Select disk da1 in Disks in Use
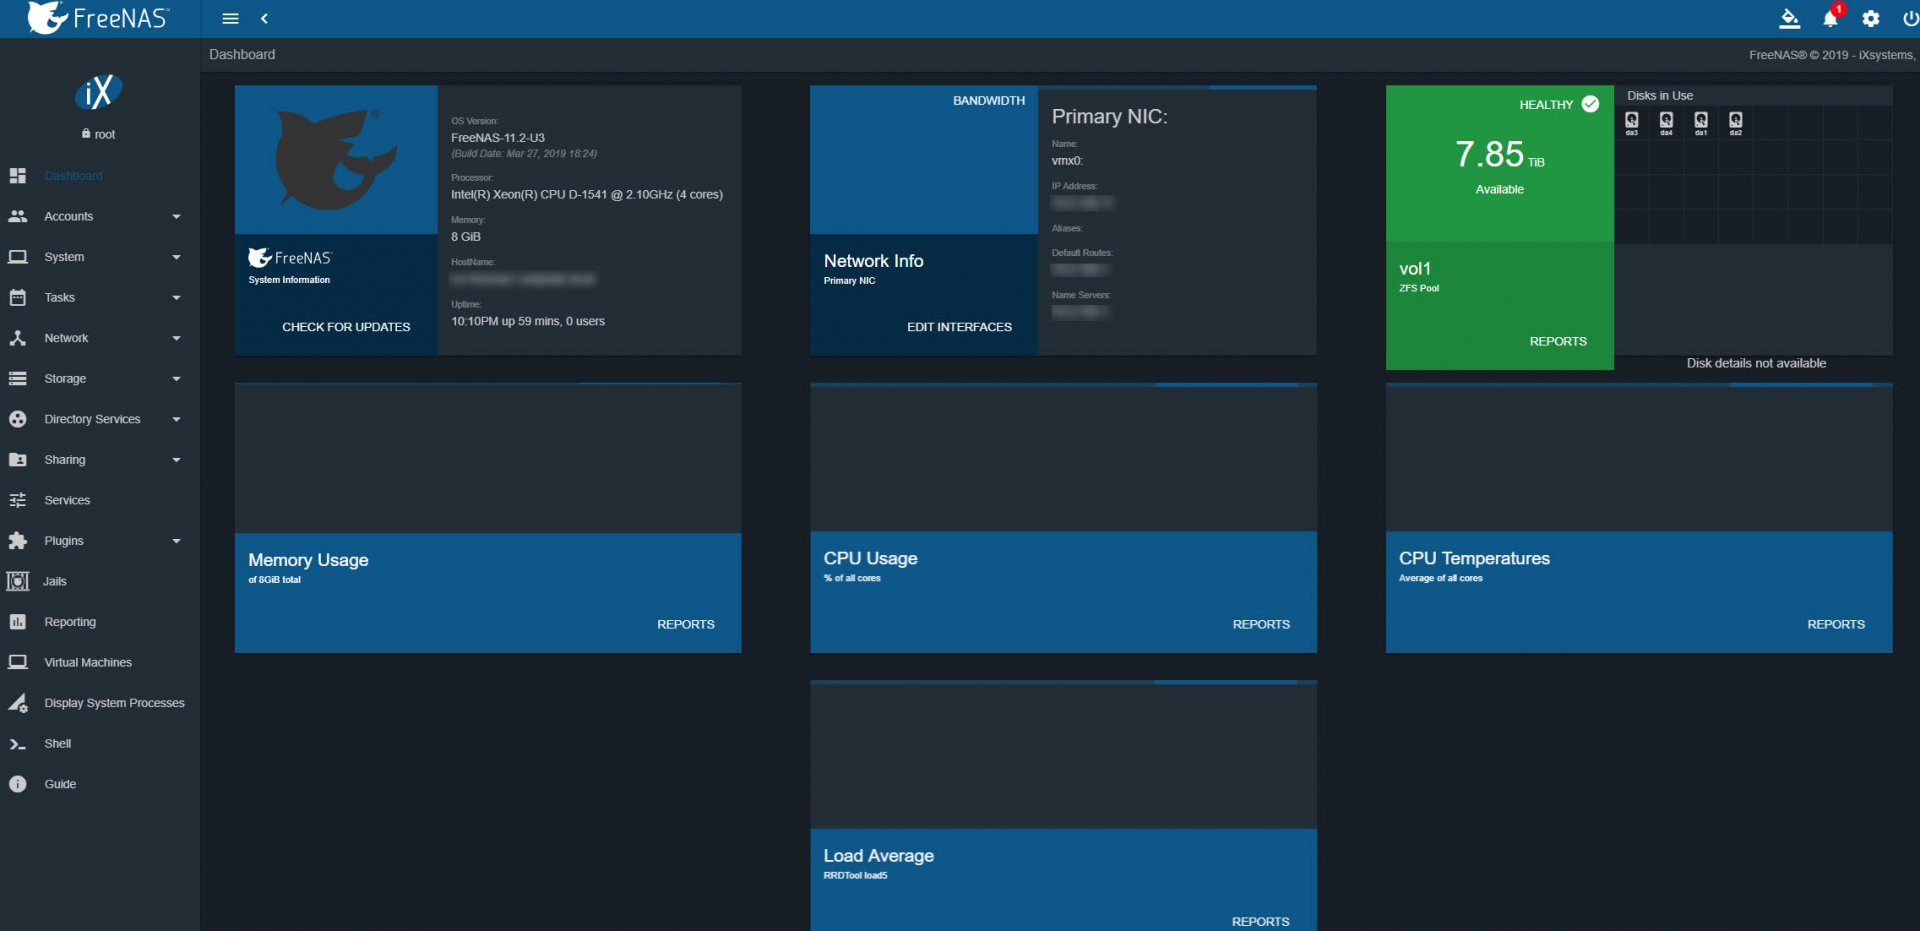1920x931 pixels. pyautogui.click(x=1701, y=123)
